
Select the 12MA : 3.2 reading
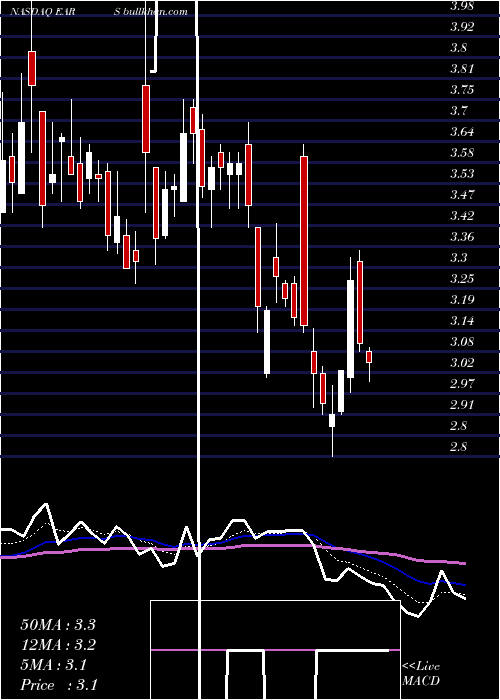click(x=58, y=645)
